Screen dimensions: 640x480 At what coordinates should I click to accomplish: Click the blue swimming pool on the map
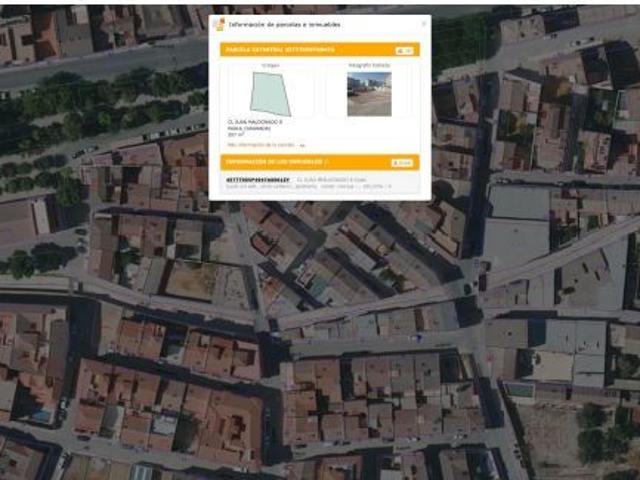[x=41, y=416]
